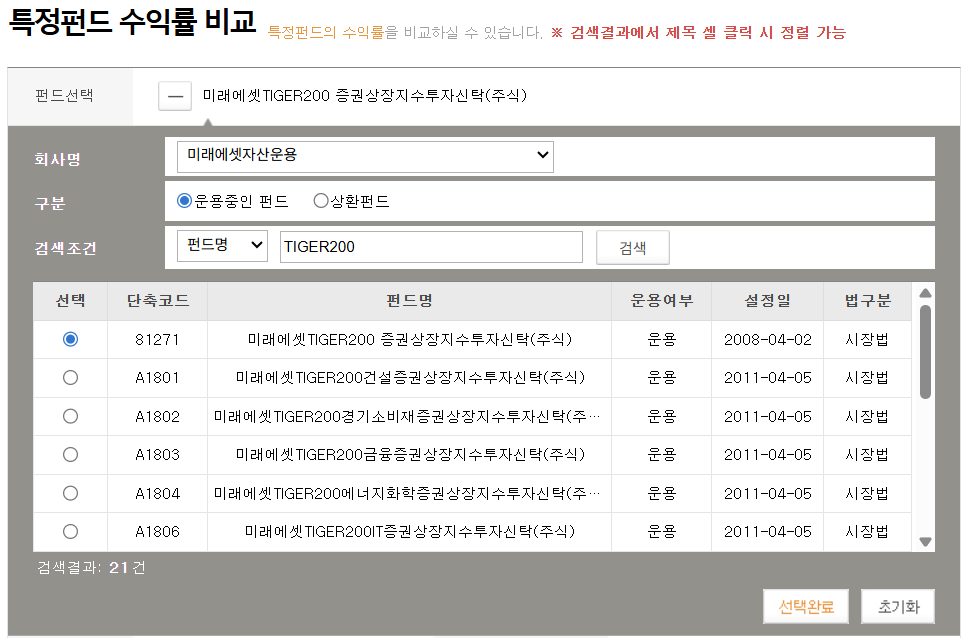This screenshot has width=965, height=638.
Task: Click scrollbar down arrow in results table
Action: coord(925,541)
